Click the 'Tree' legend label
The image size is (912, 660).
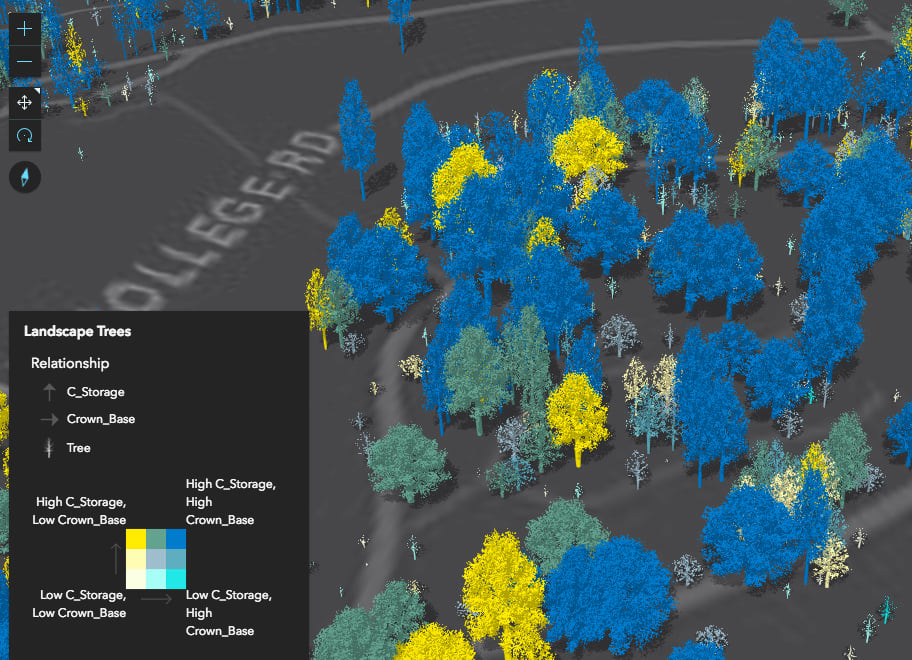tap(78, 448)
